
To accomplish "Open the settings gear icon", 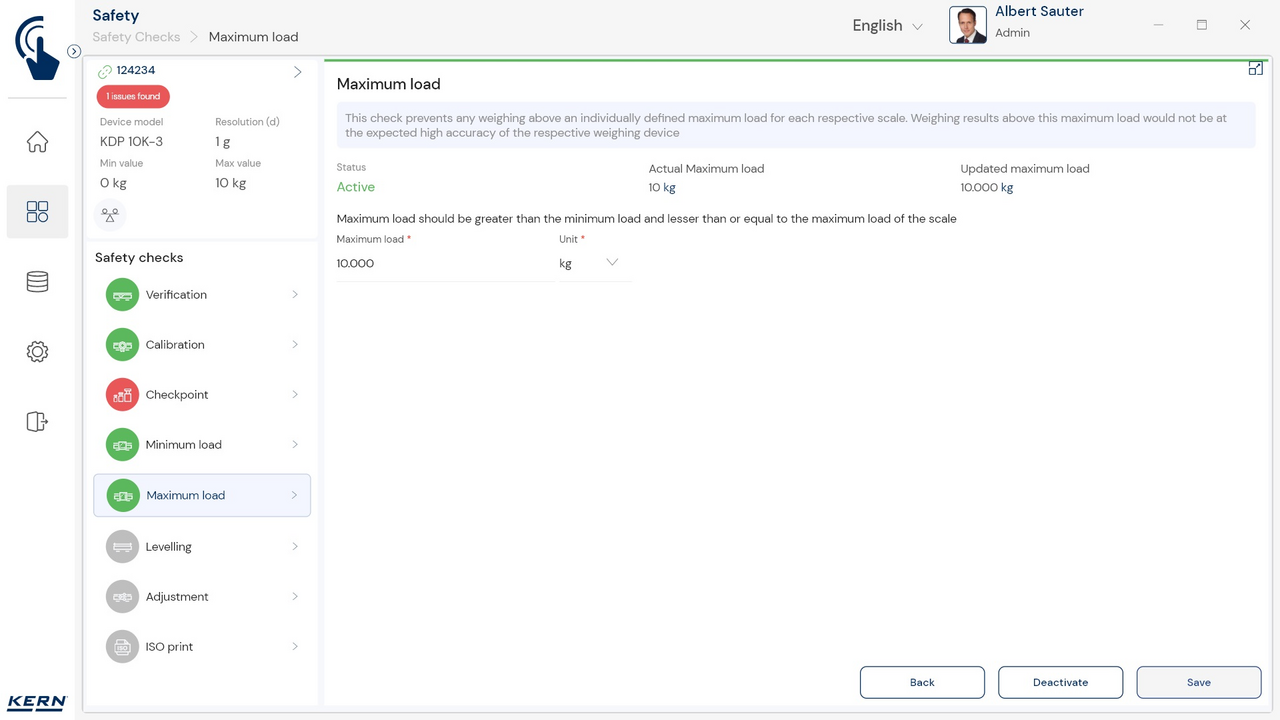I will [x=37, y=352].
